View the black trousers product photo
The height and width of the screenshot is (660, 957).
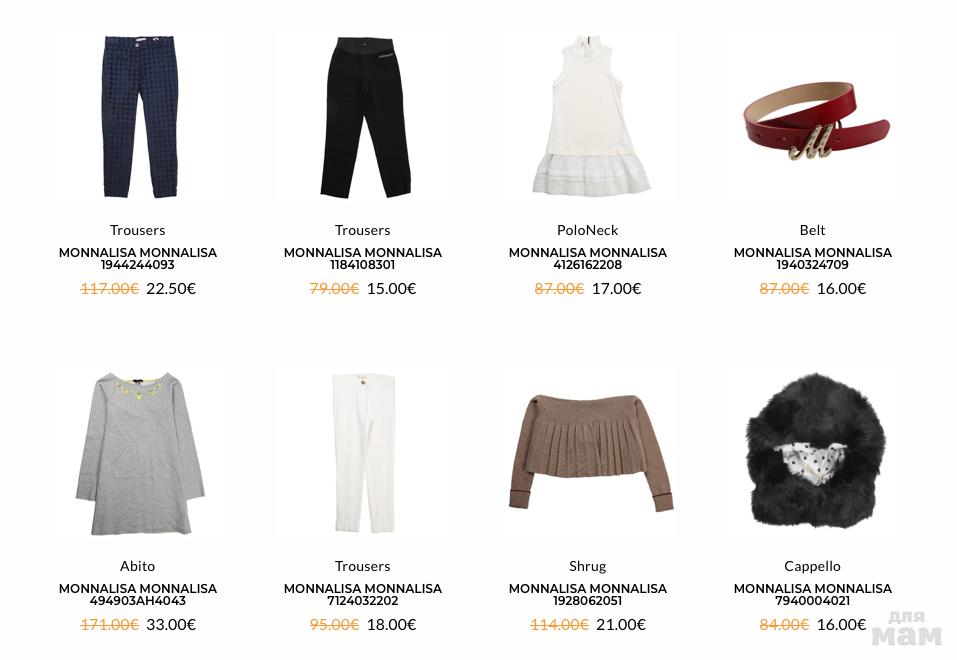(365, 117)
